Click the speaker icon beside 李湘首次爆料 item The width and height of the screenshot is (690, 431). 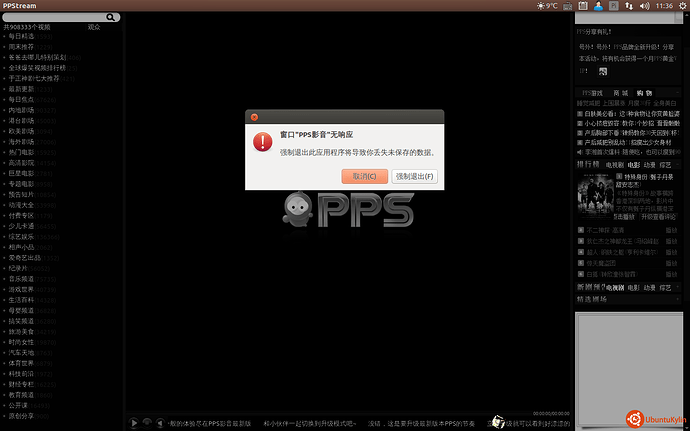tap(580, 152)
